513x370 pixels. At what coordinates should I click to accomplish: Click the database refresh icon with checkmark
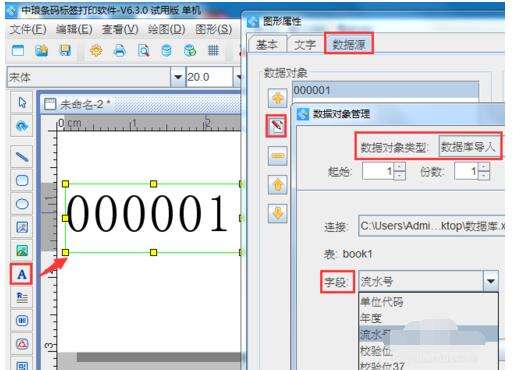point(190,51)
